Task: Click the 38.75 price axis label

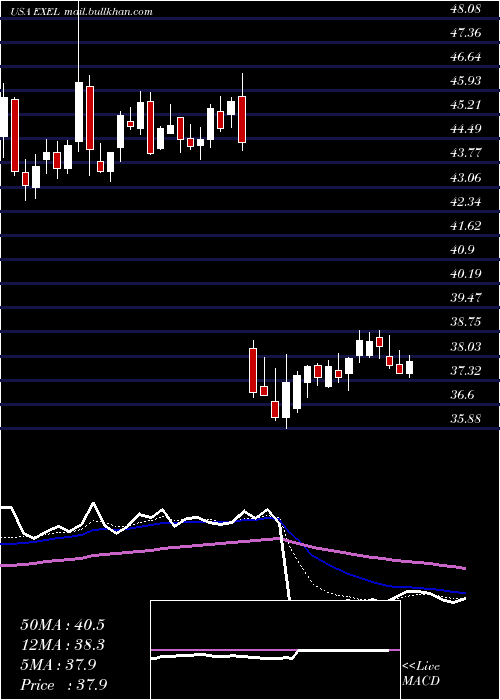Action: tap(466, 322)
